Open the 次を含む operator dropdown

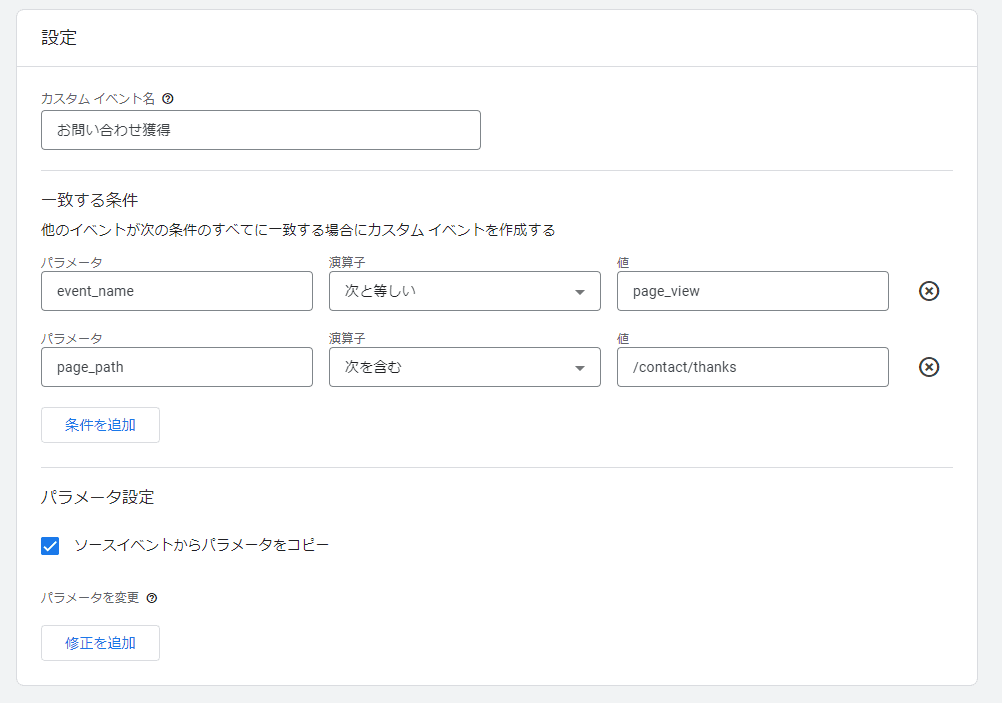point(465,367)
